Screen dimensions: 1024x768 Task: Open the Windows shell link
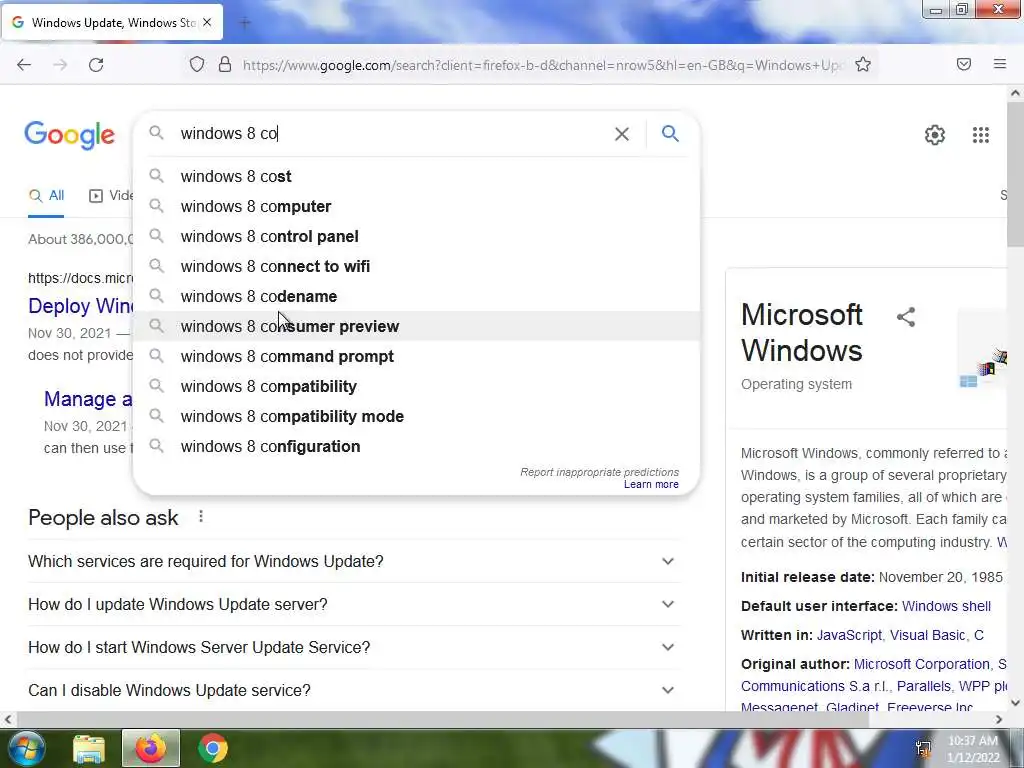tap(946, 606)
